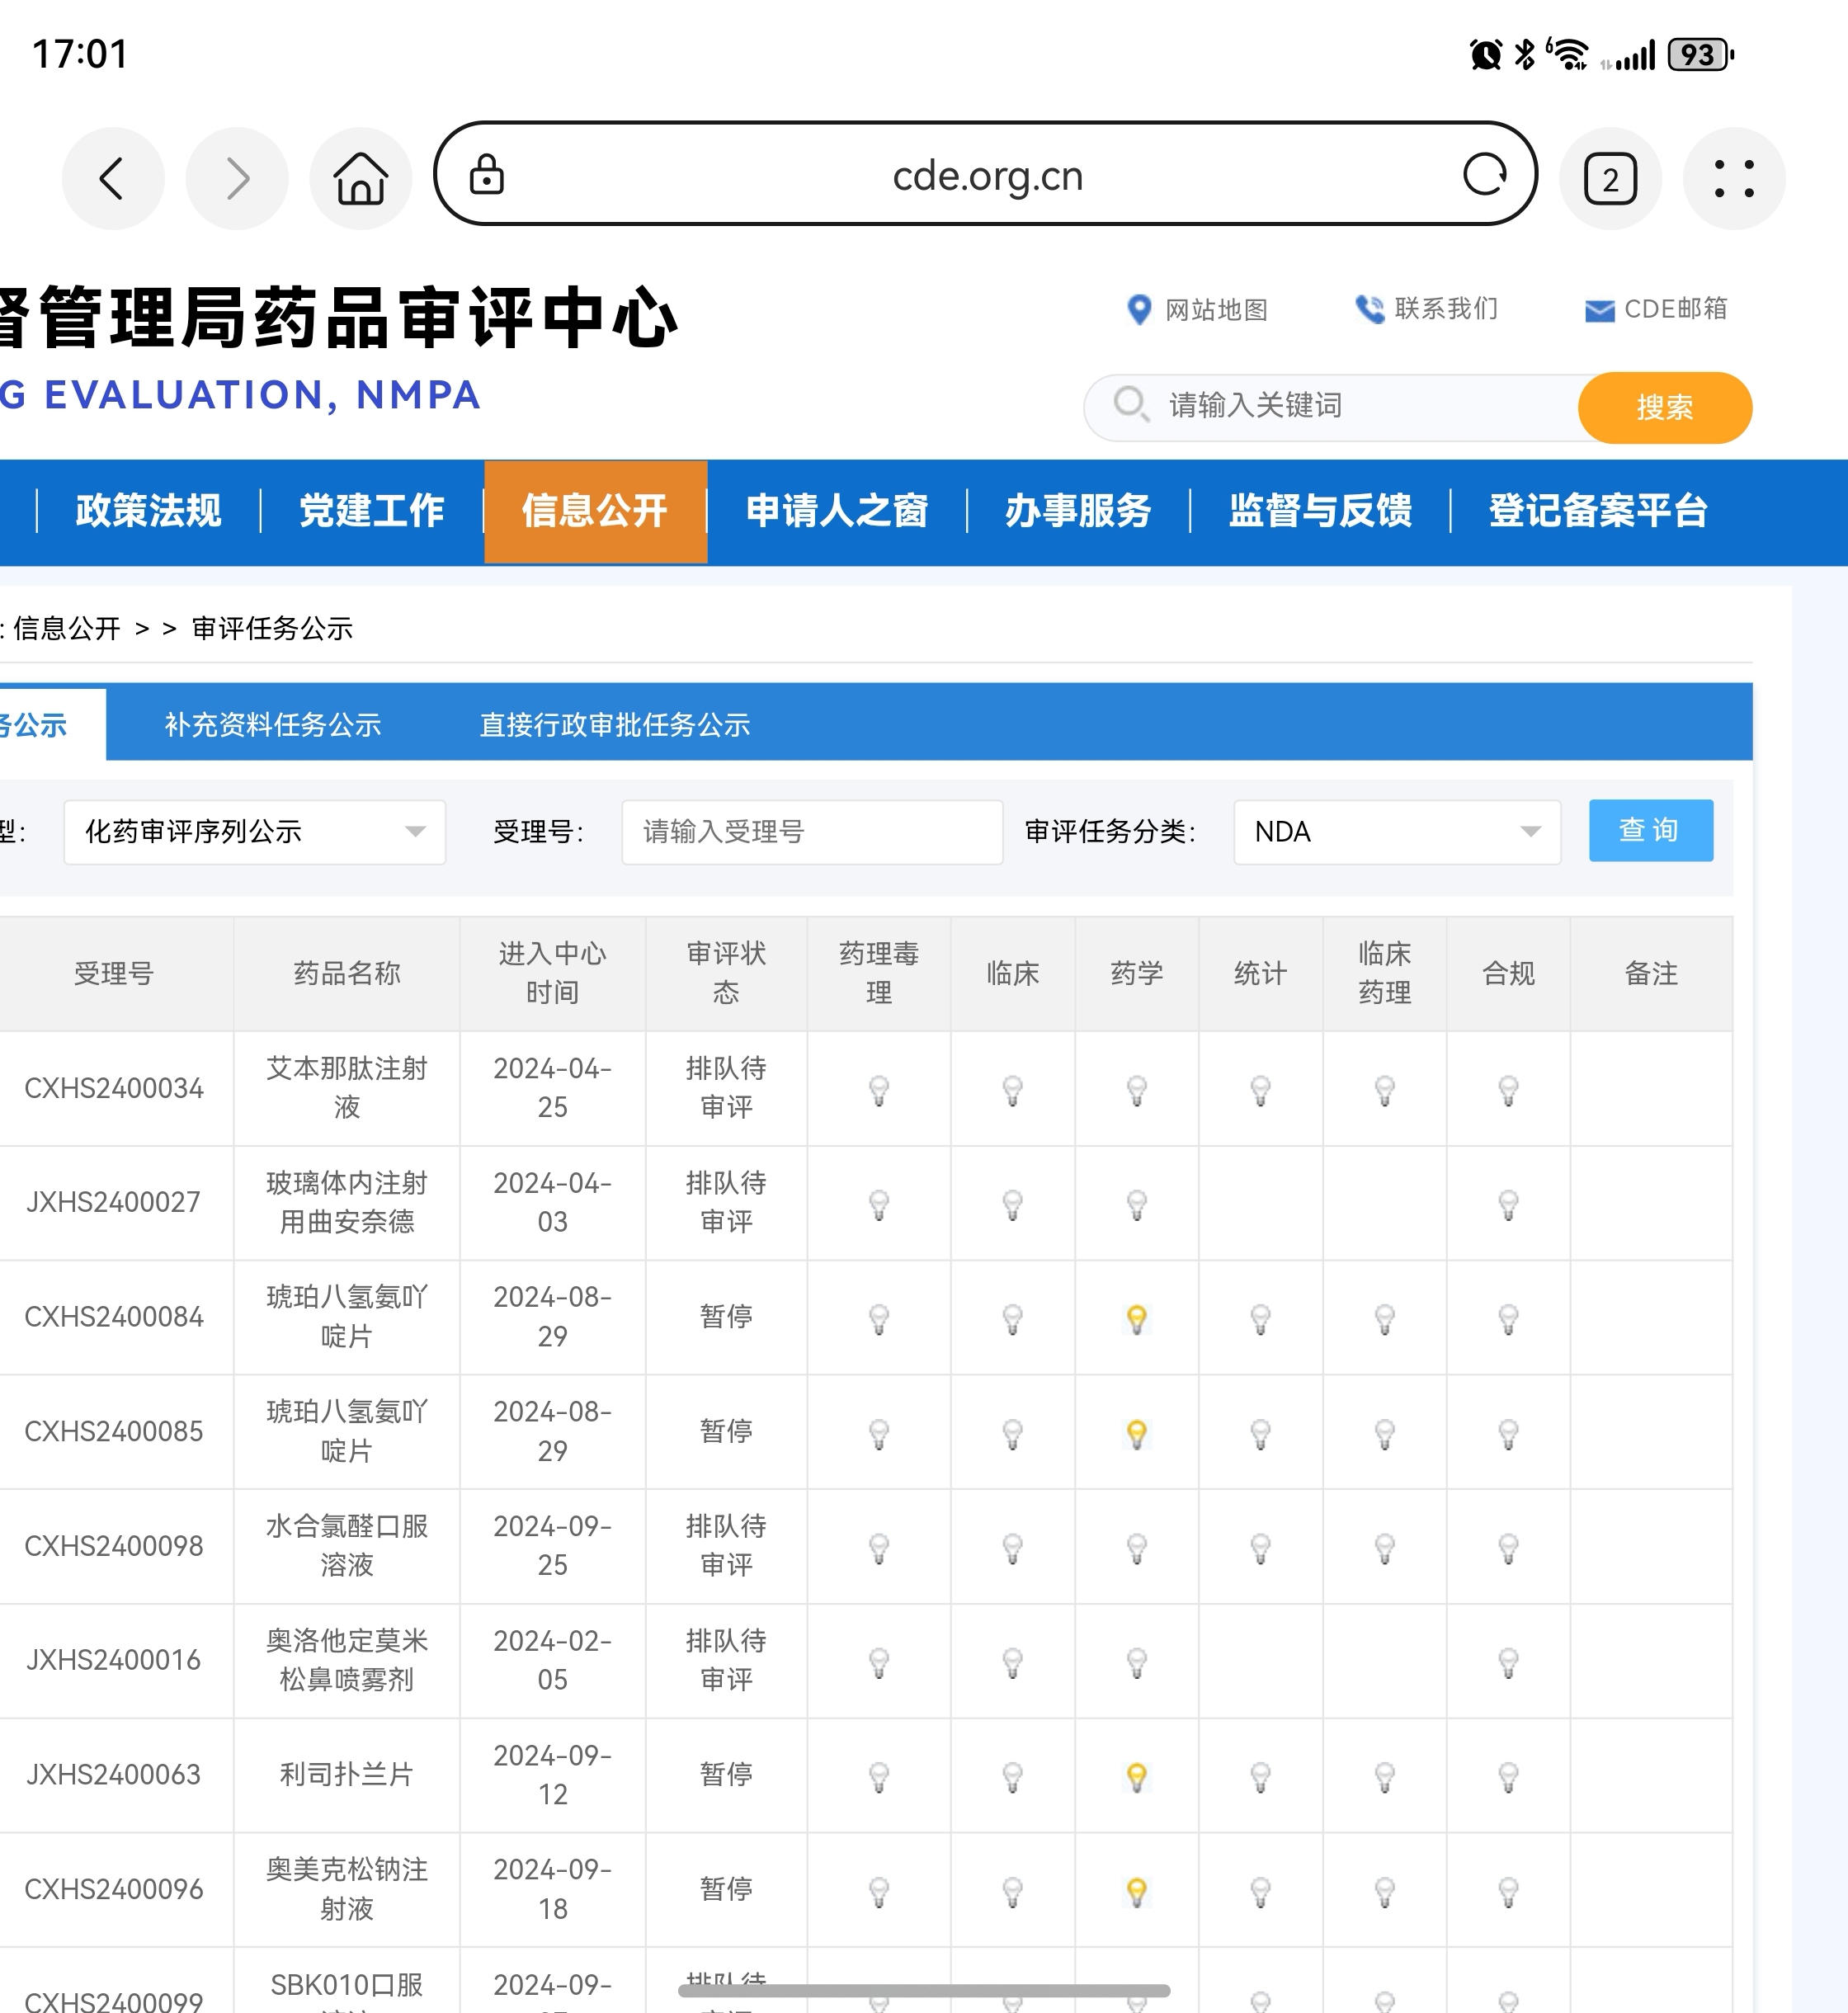Image resolution: width=1848 pixels, height=2013 pixels.
Task: Tap the cde.org.cn address bar
Action: pyautogui.click(x=985, y=174)
